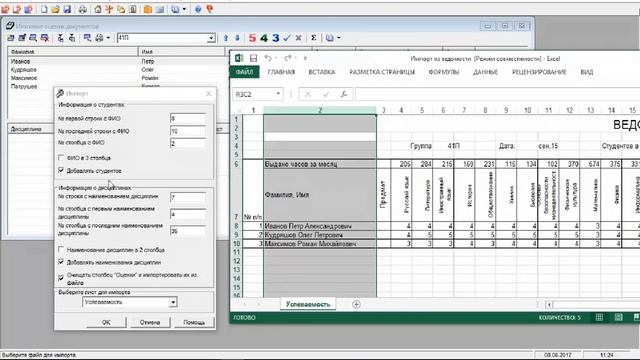Open Customize Quick Access Toolbar dropdown in Excel
The image size is (640, 360).
tap(305, 58)
